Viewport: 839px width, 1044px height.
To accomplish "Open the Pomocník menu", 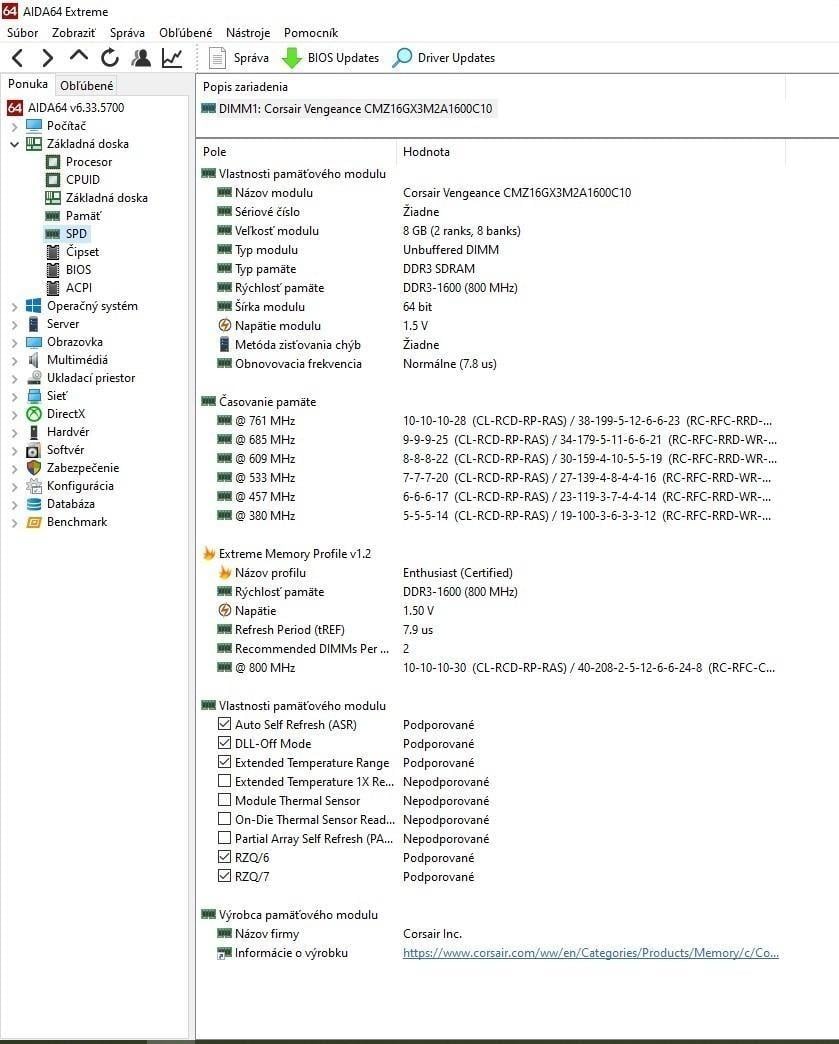I will pyautogui.click(x=311, y=33).
